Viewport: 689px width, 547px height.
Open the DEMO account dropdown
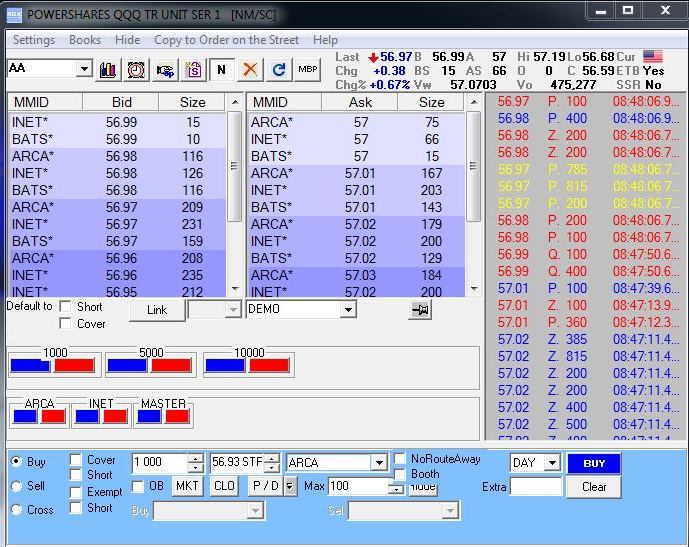point(348,309)
